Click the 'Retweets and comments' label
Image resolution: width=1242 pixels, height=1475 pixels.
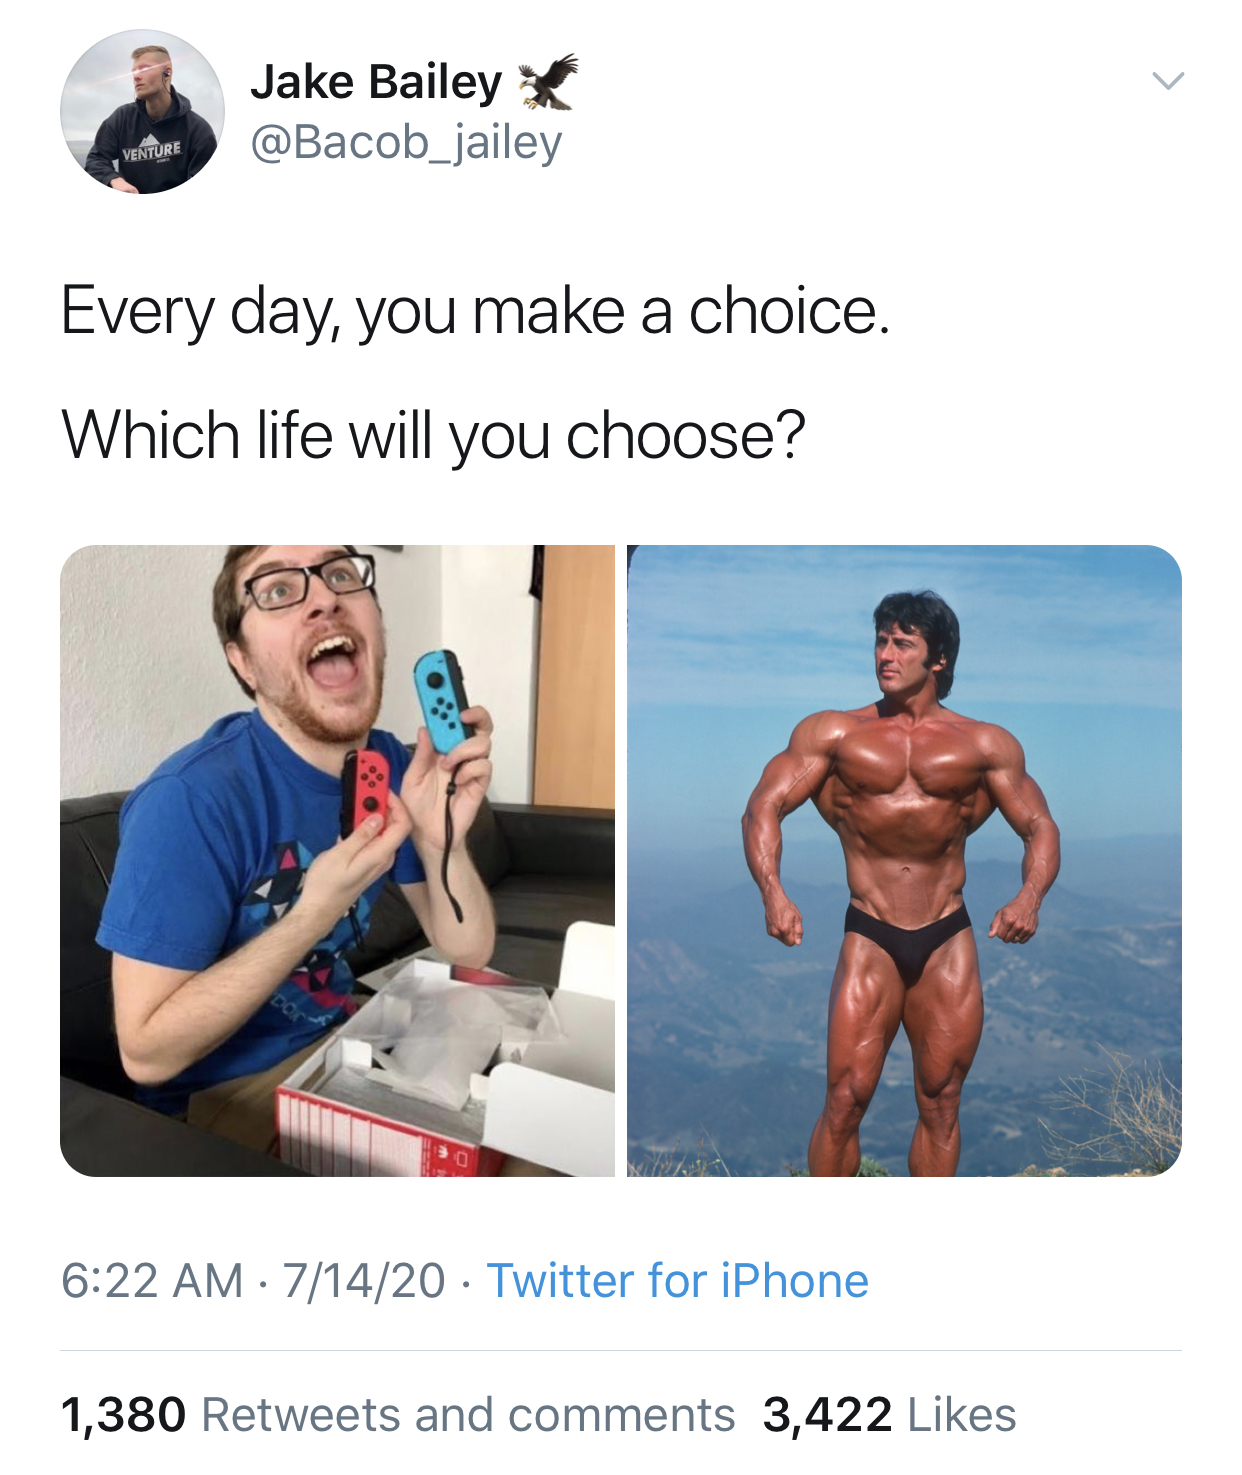pos(468,1415)
